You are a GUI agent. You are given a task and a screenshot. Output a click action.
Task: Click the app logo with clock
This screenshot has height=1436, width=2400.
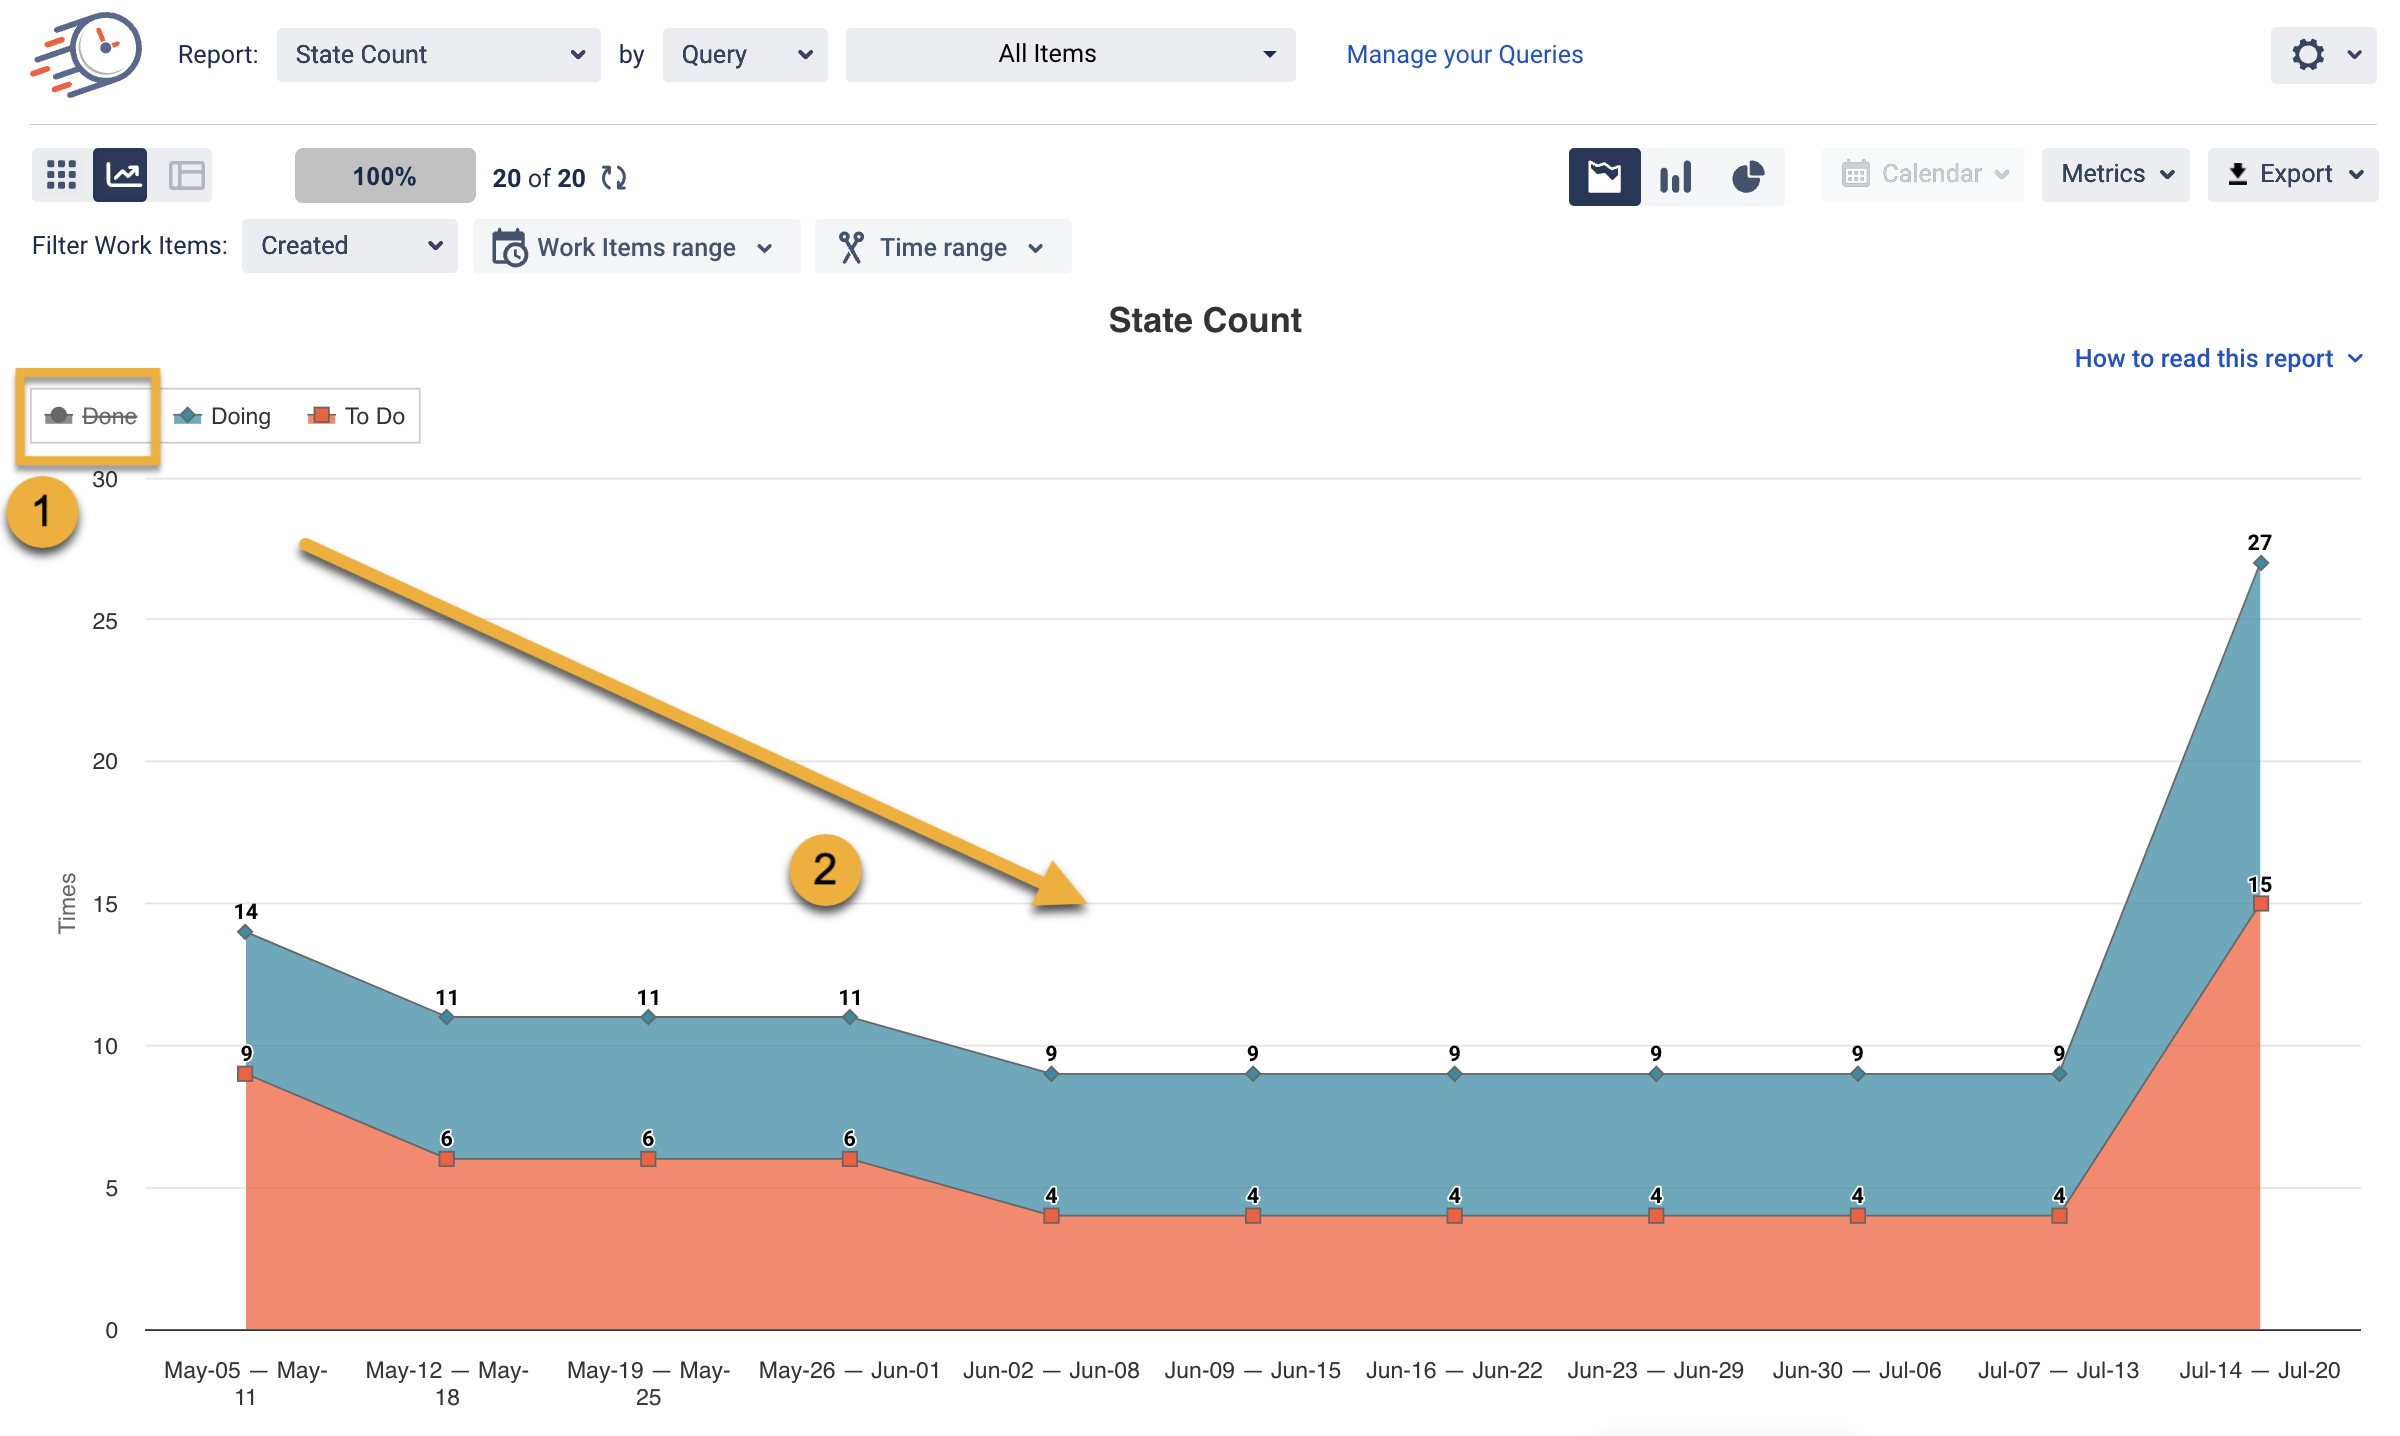88,54
